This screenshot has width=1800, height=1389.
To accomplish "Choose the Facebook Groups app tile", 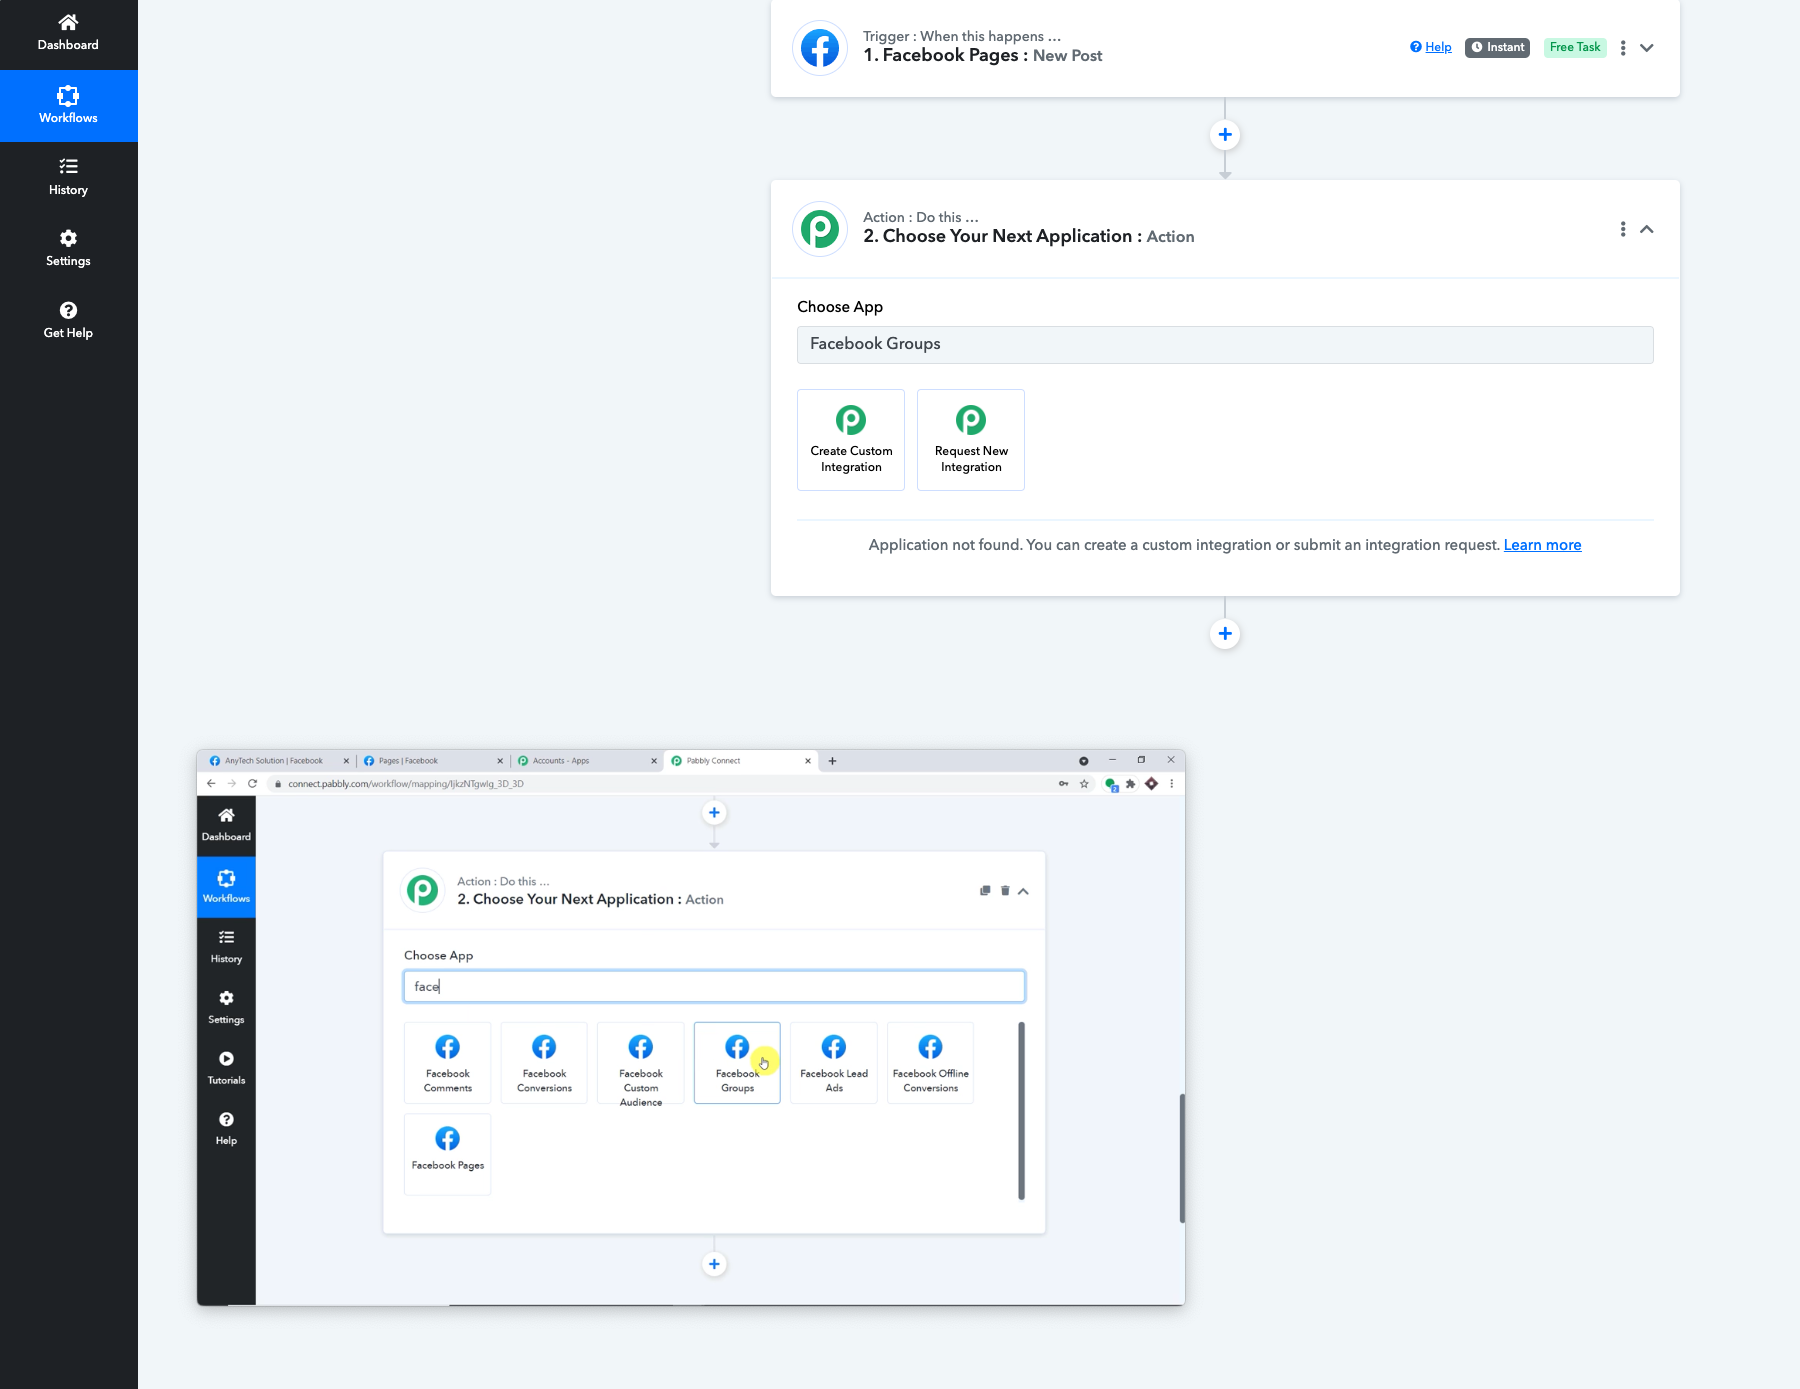I will [737, 1063].
